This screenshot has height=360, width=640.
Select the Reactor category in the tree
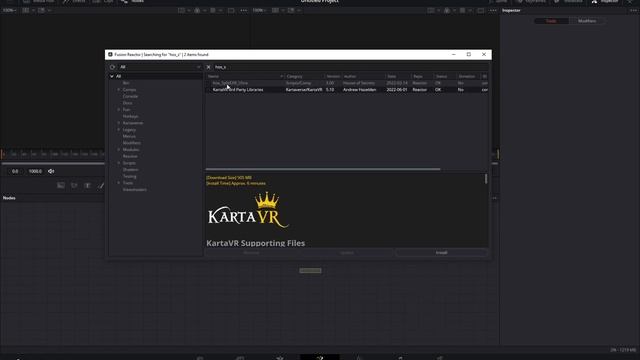point(130,156)
